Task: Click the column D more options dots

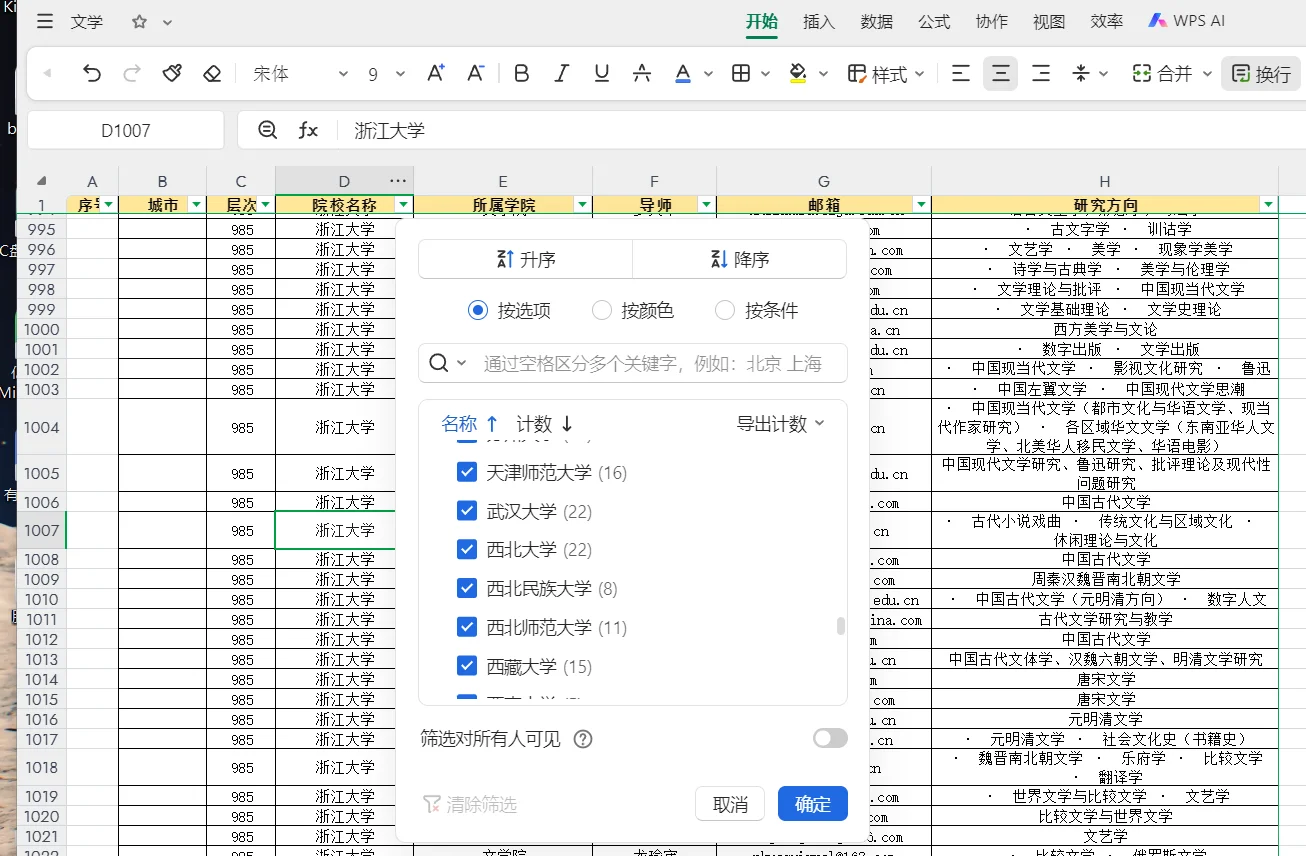Action: point(398,181)
